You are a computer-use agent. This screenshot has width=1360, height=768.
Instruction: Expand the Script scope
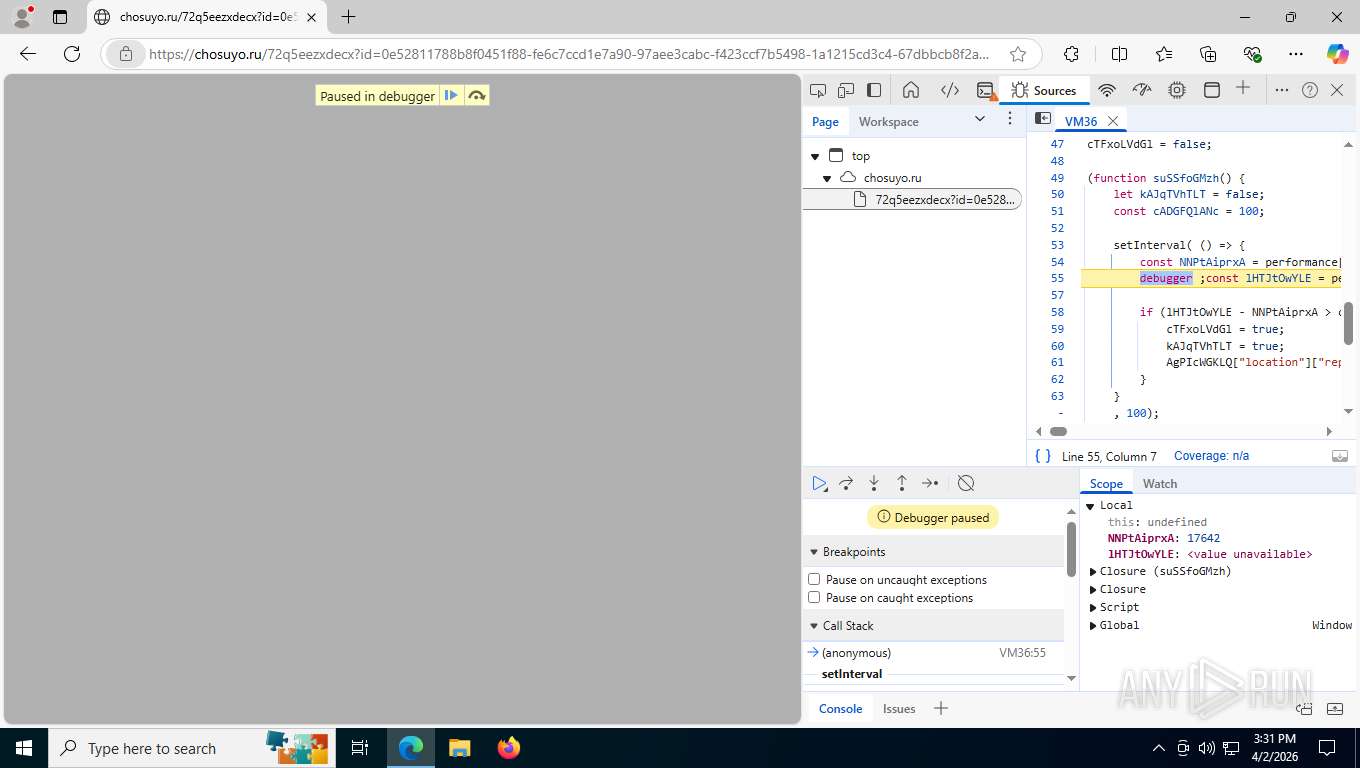tap(1093, 608)
